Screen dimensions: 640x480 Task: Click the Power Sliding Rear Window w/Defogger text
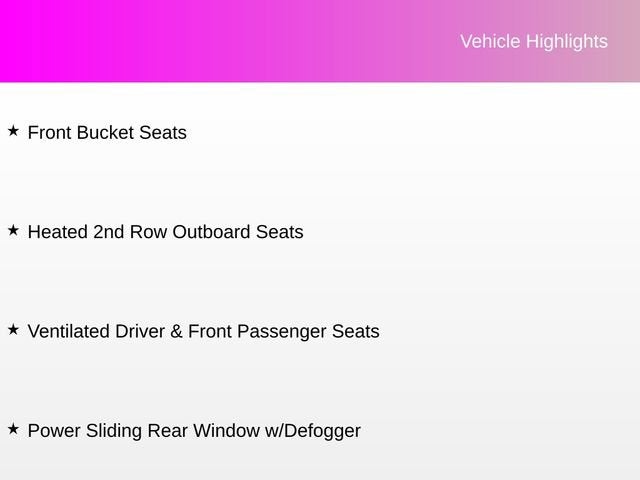coord(194,431)
